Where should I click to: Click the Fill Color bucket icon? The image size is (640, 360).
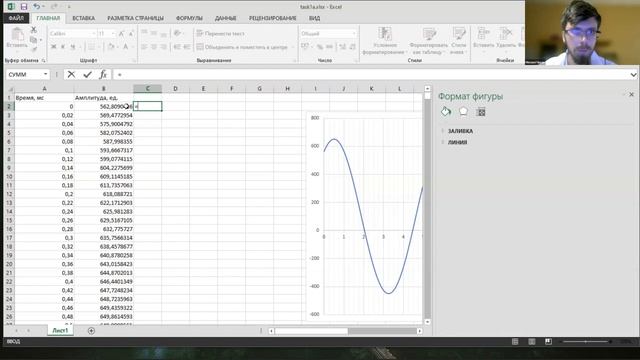(111, 47)
